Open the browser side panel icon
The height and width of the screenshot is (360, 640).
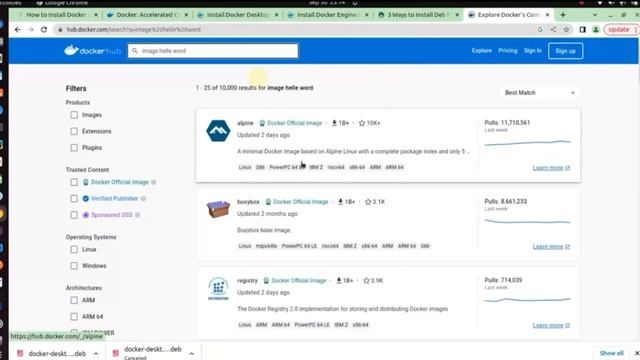tap(582, 29)
